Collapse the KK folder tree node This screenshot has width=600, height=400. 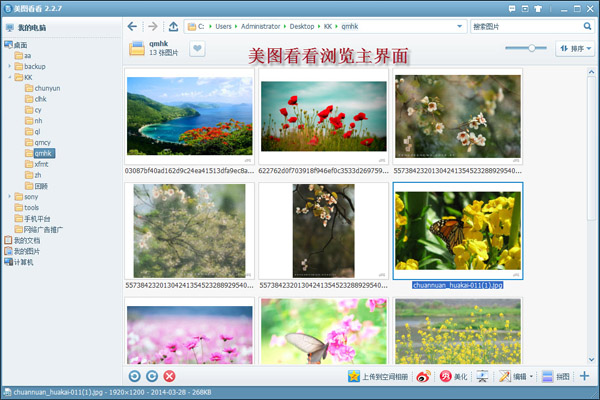(10, 77)
